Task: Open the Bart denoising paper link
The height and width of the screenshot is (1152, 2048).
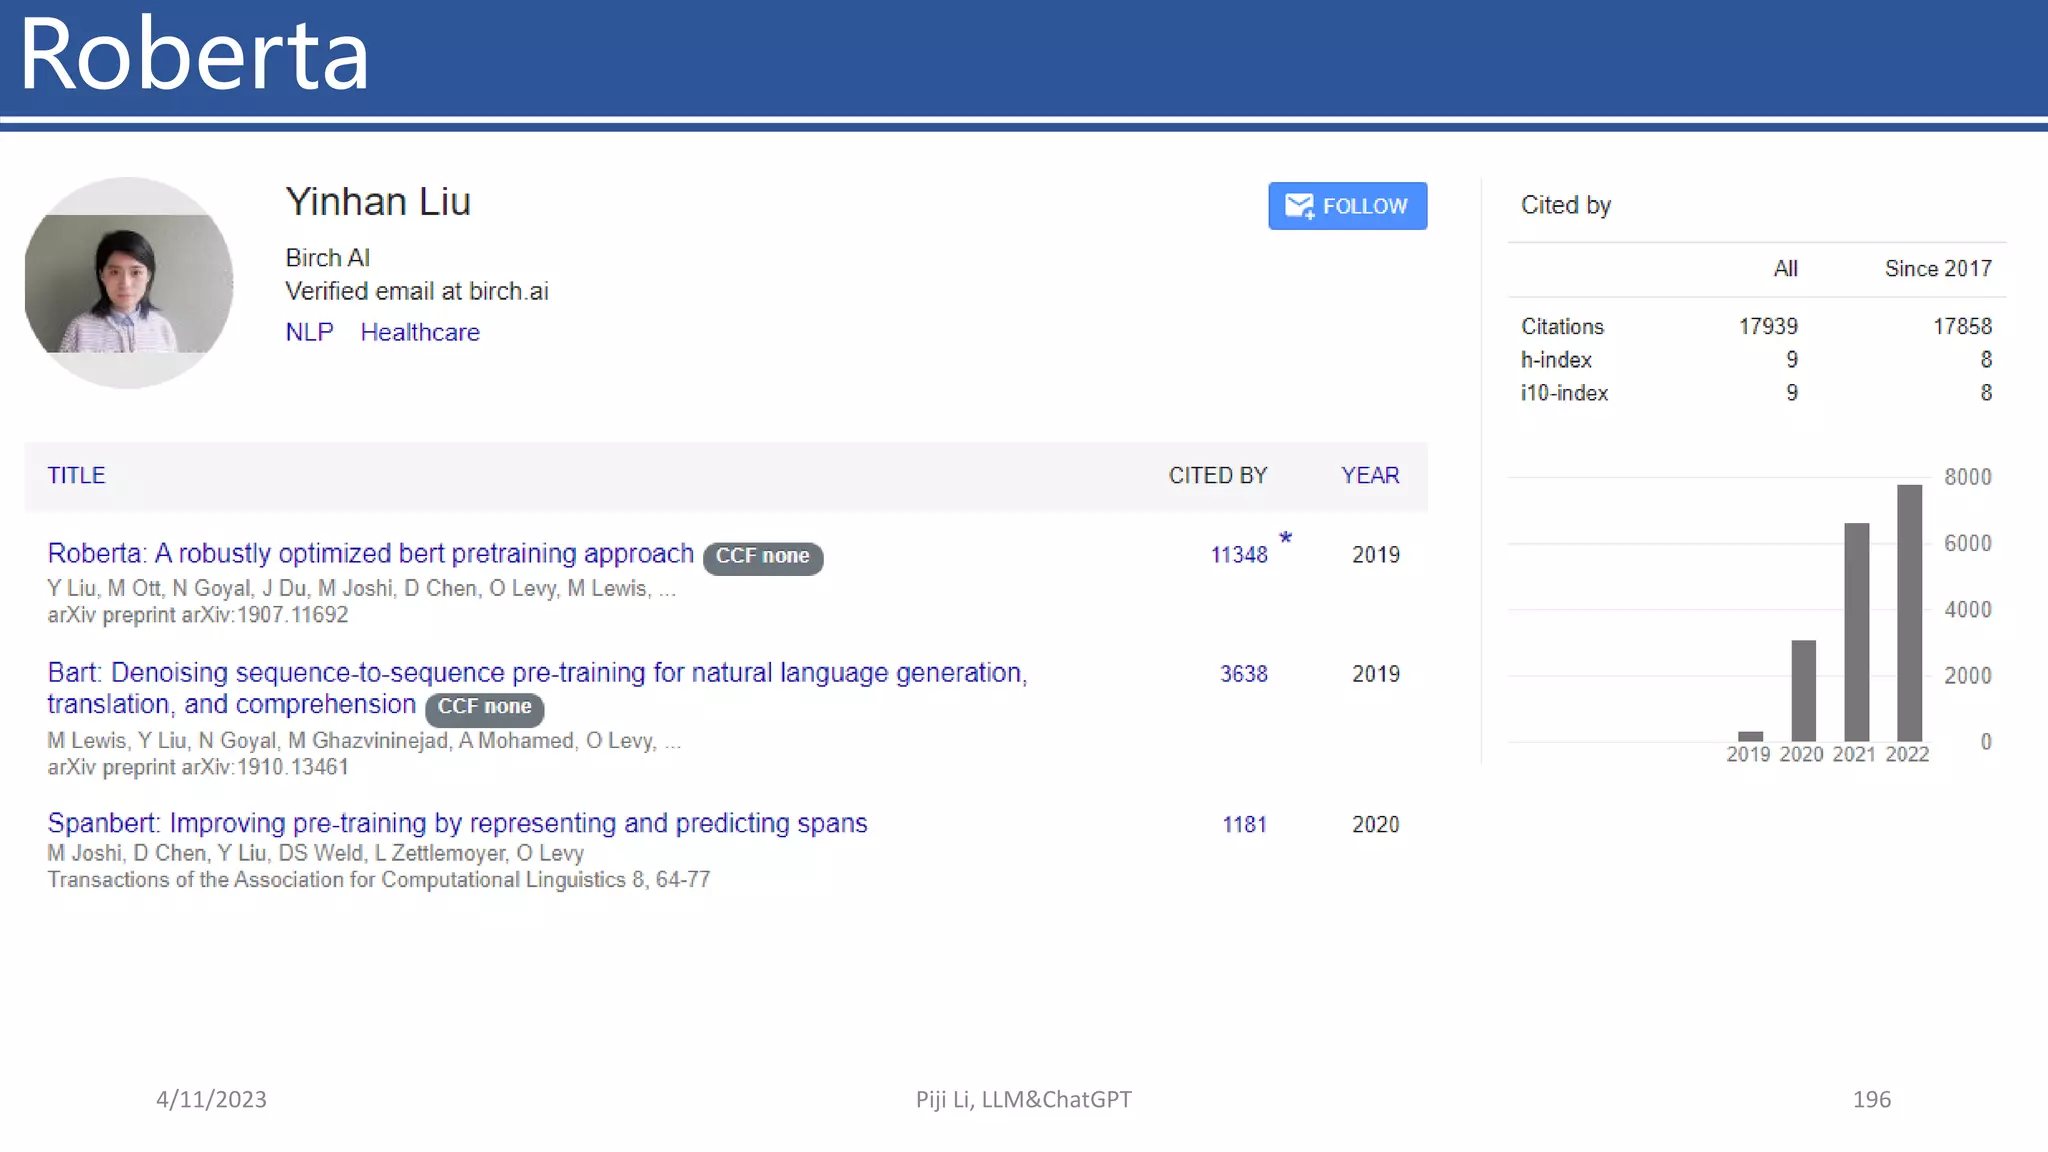Action: pyautogui.click(x=537, y=673)
